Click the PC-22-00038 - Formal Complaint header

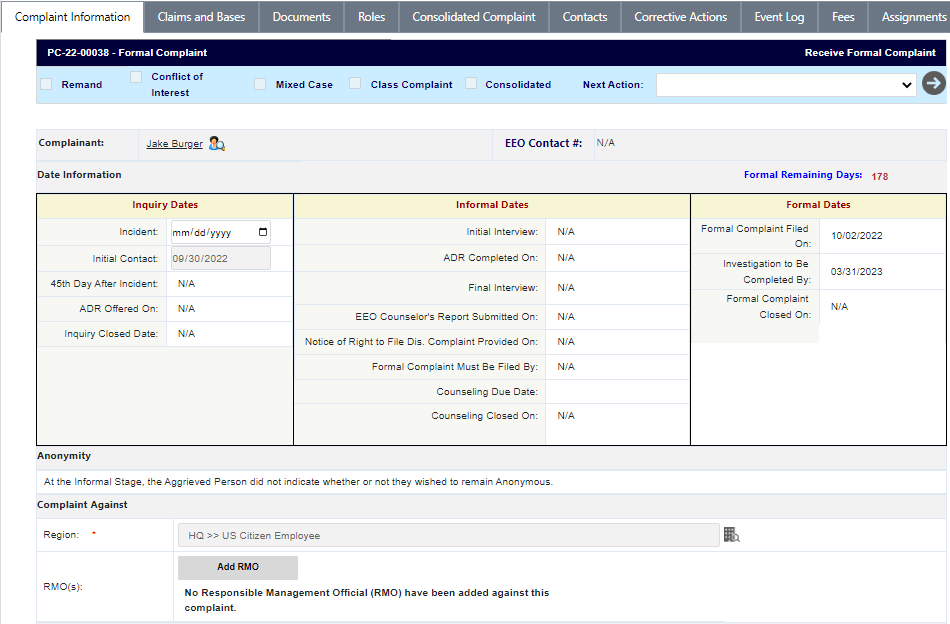[x=127, y=53]
